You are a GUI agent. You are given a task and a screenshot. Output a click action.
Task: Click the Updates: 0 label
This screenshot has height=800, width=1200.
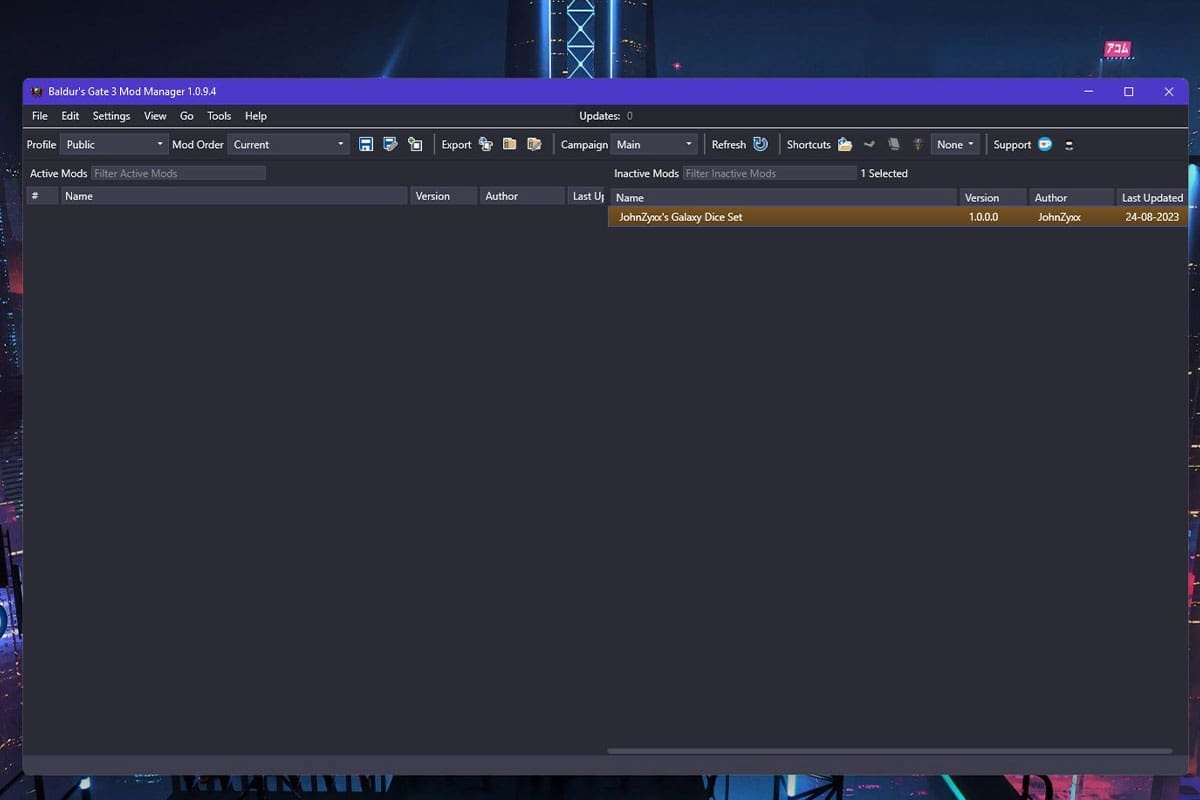[x=606, y=116]
